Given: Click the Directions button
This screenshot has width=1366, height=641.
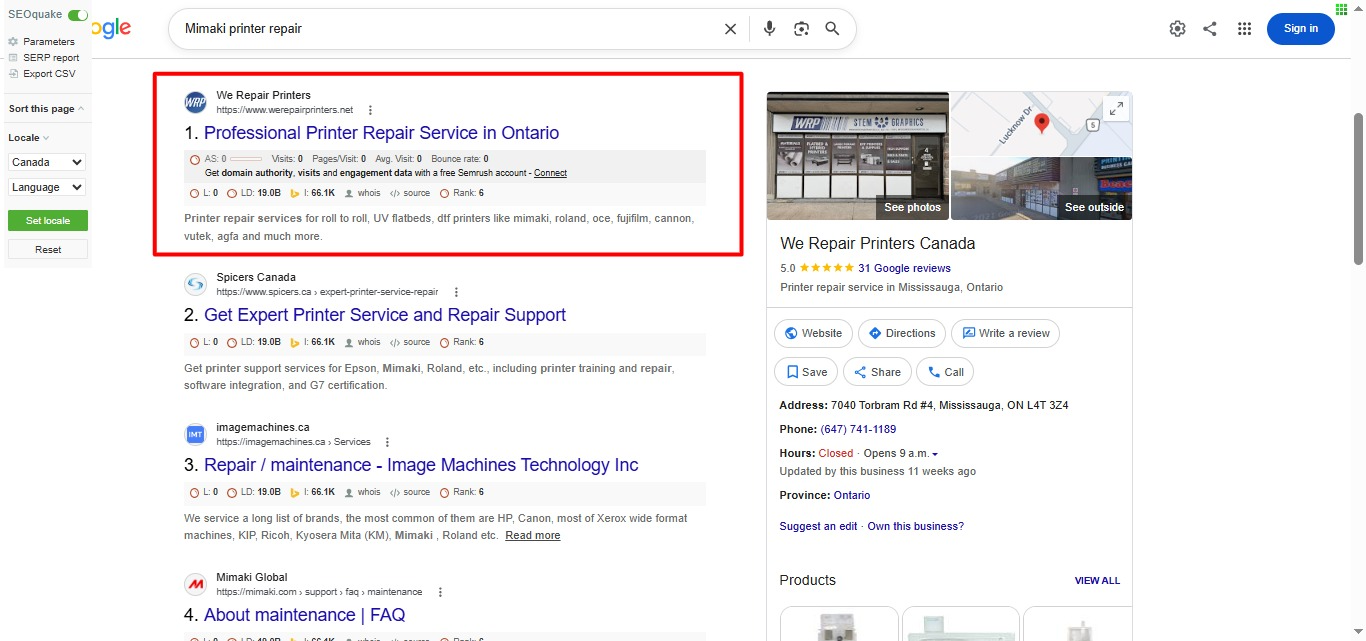Looking at the screenshot, I should point(901,333).
